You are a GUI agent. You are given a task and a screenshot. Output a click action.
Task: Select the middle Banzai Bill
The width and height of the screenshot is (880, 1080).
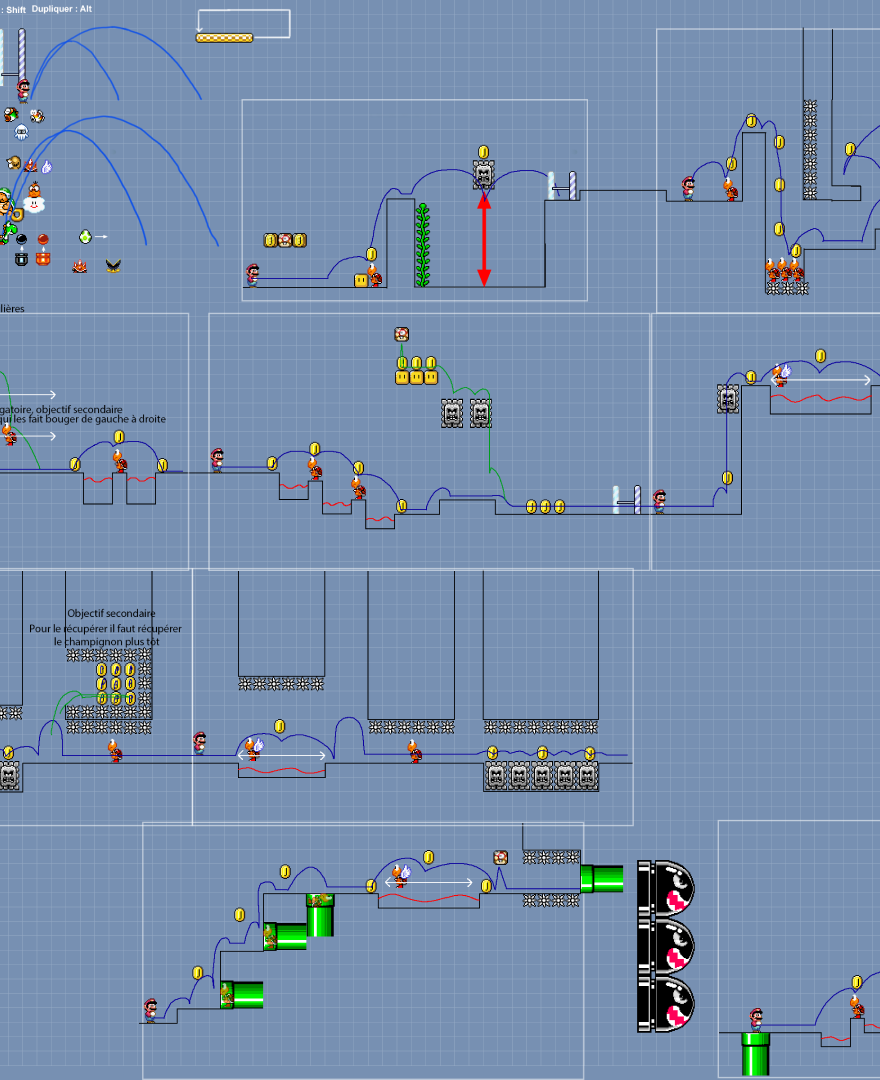666,946
